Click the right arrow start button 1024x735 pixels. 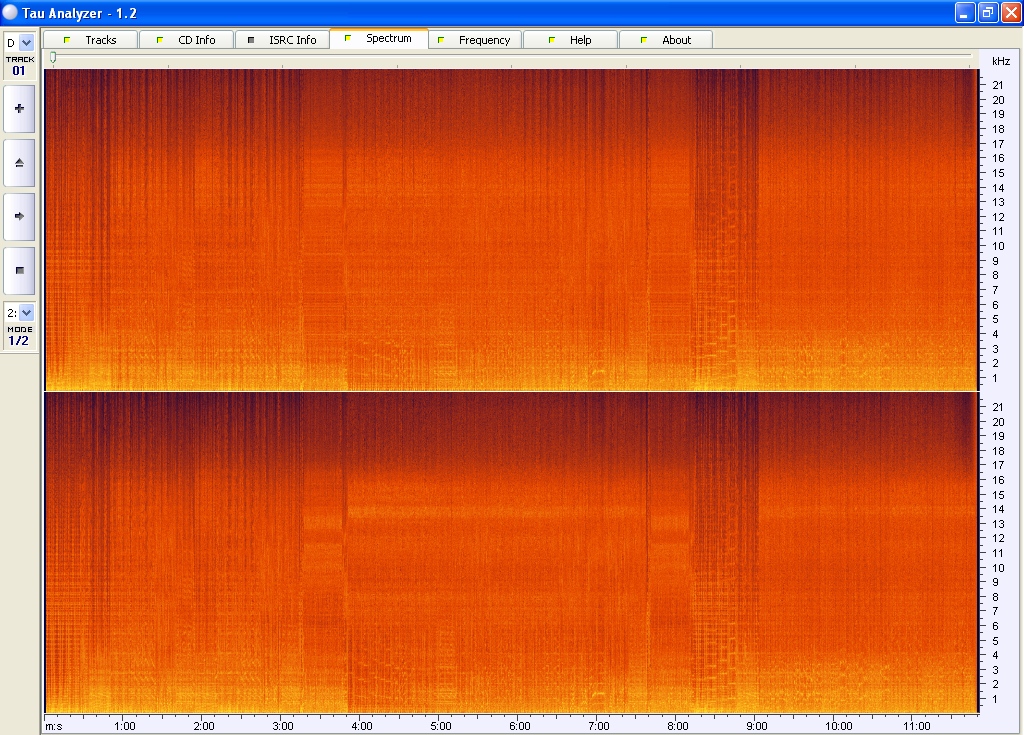tap(19, 216)
